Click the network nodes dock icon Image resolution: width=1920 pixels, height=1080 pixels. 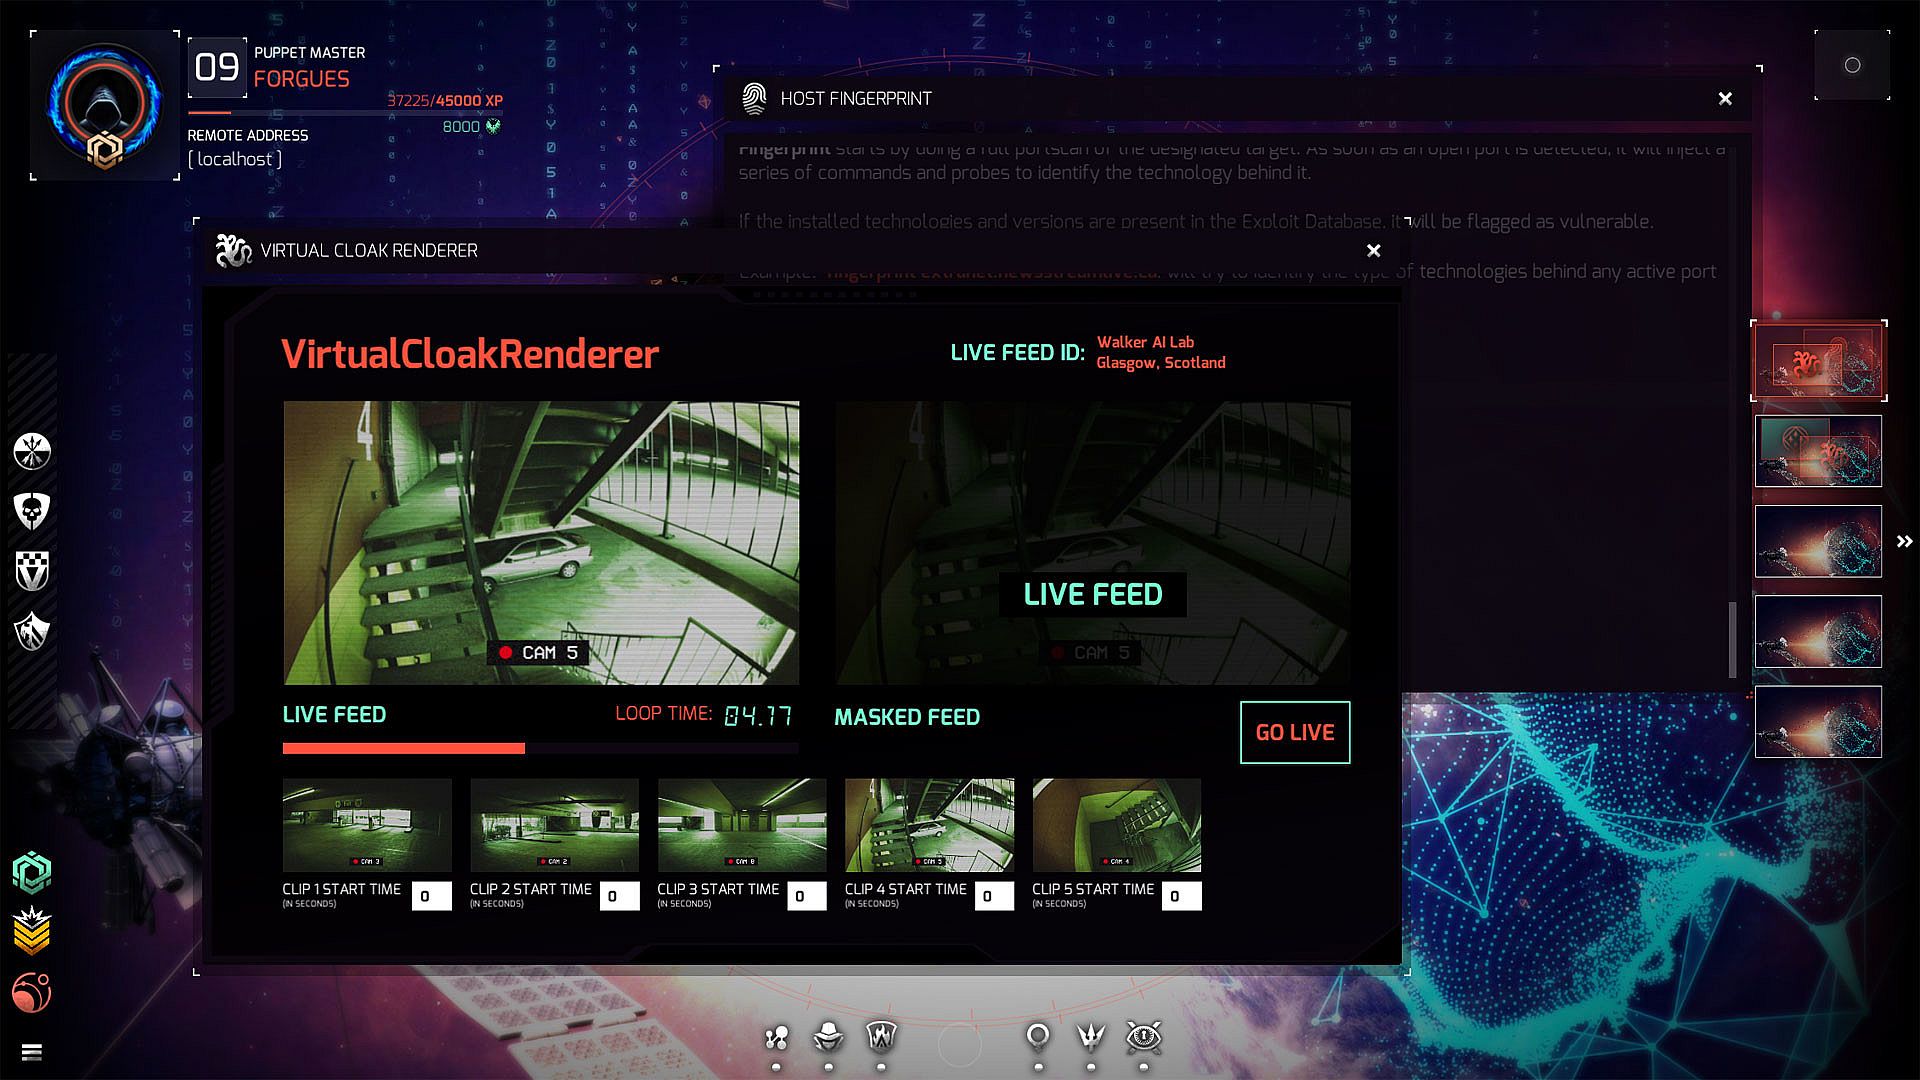(x=776, y=1038)
